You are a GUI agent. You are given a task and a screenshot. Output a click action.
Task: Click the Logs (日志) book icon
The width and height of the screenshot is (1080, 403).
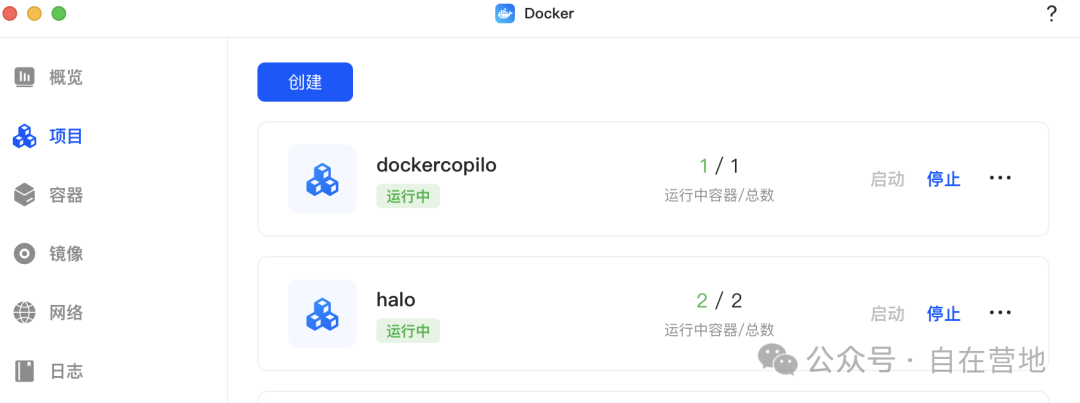point(25,372)
